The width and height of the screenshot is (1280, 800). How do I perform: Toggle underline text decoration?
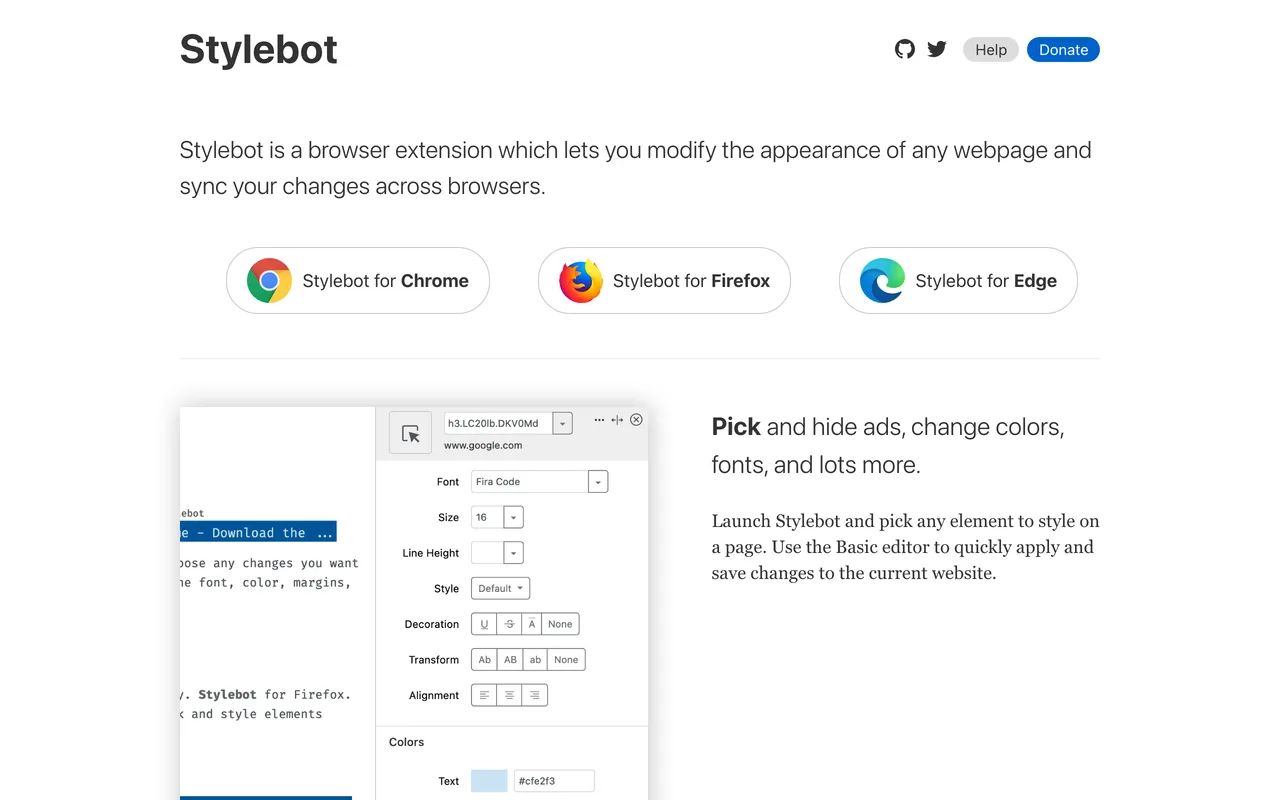pyautogui.click(x=484, y=624)
